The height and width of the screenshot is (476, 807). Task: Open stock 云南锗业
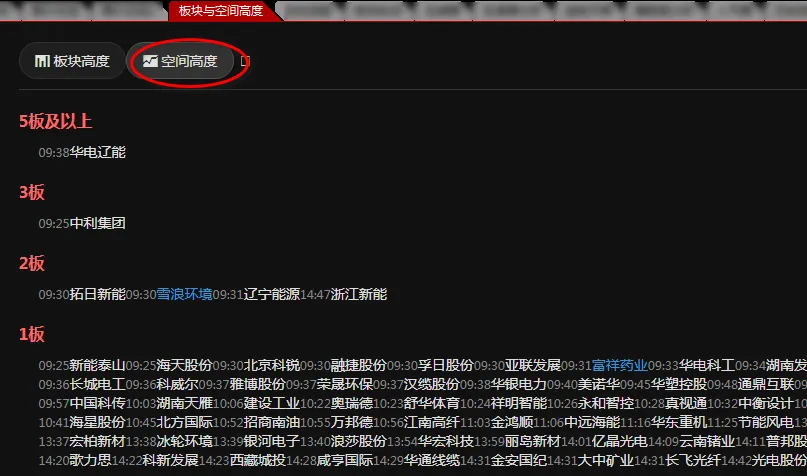coord(707,442)
